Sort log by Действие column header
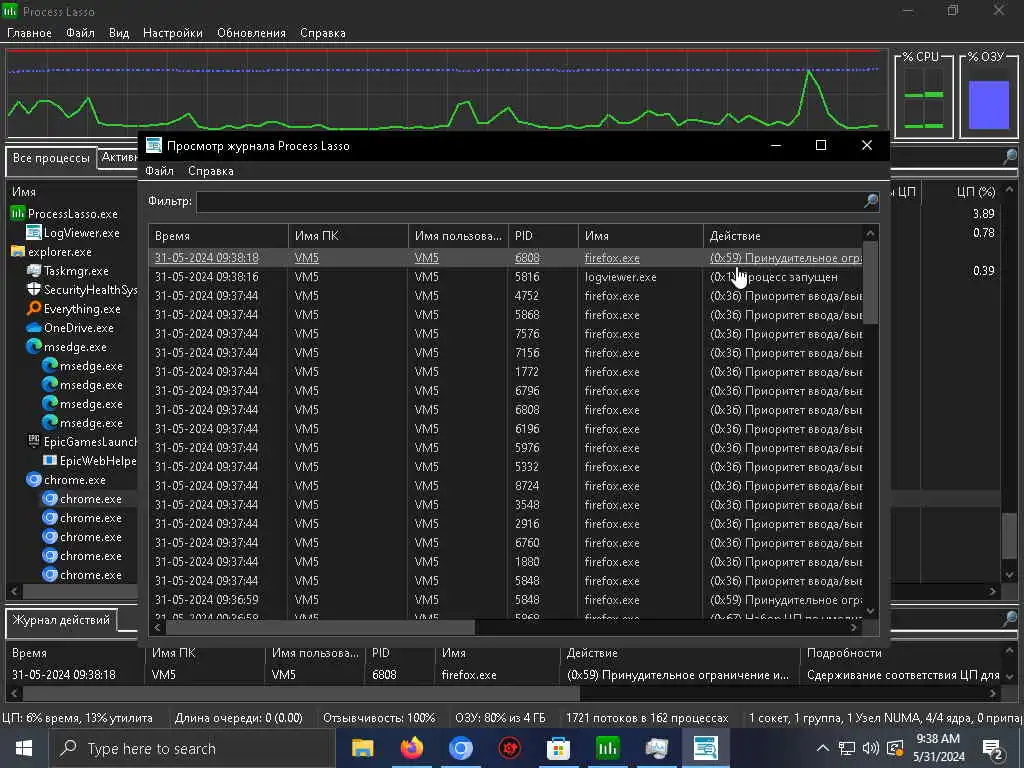The image size is (1024, 768). click(x=783, y=236)
